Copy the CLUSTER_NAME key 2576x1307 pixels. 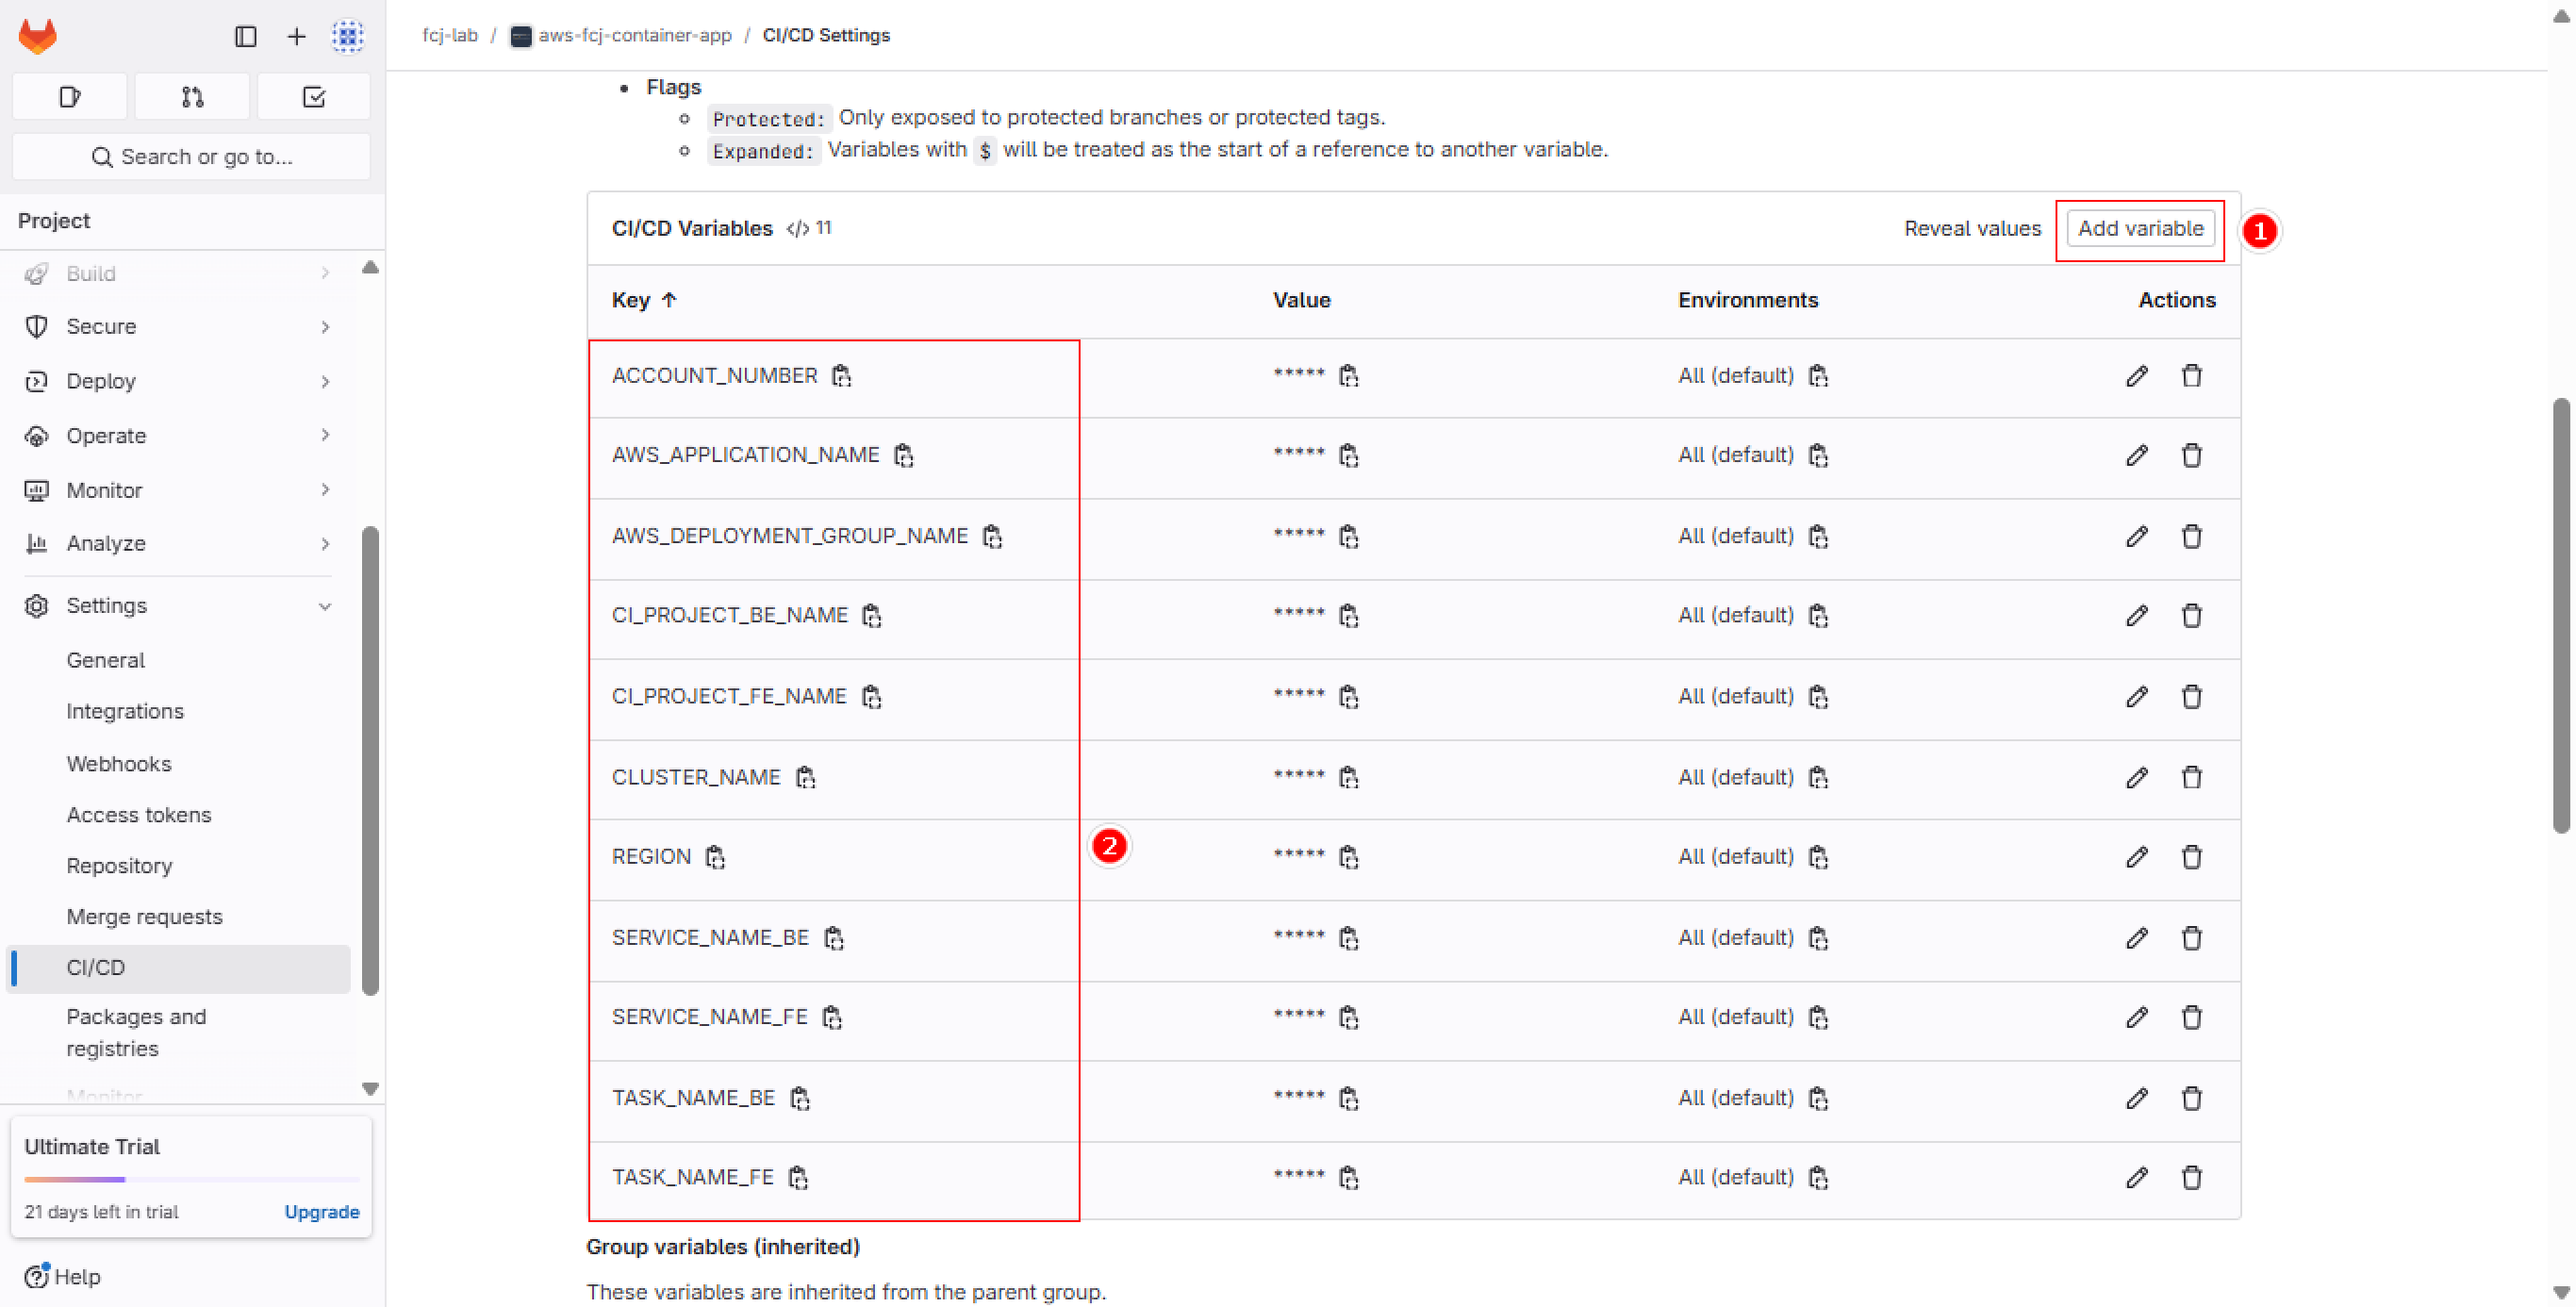(805, 777)
